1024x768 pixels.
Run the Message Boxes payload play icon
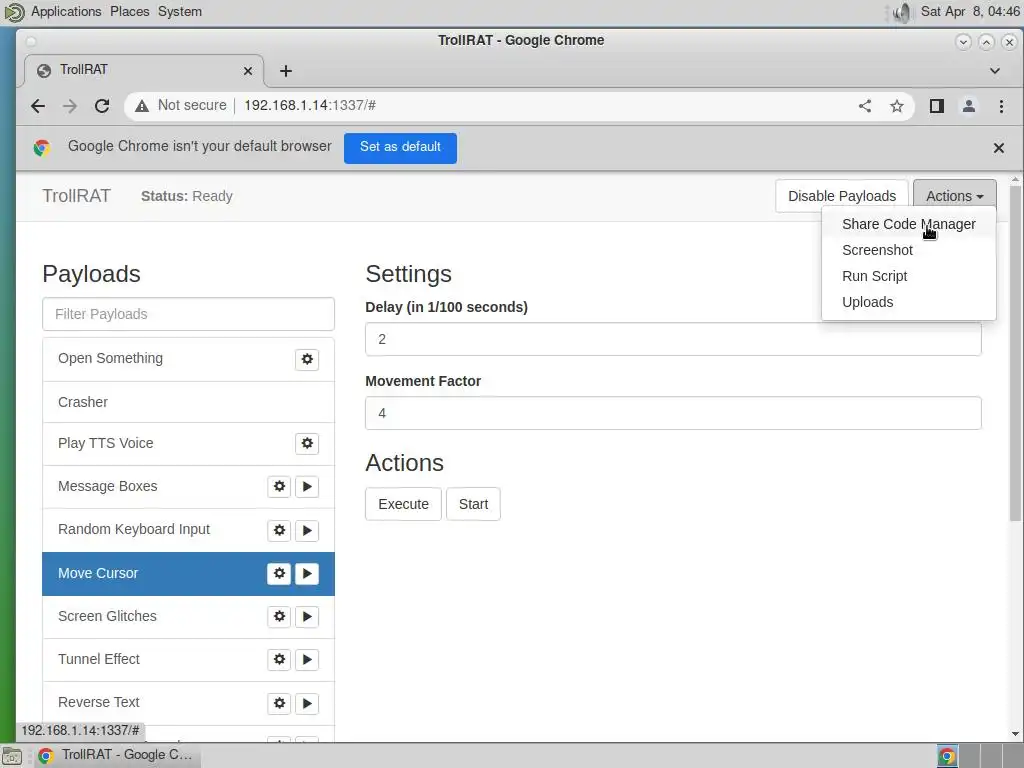[x=307, y=487]
